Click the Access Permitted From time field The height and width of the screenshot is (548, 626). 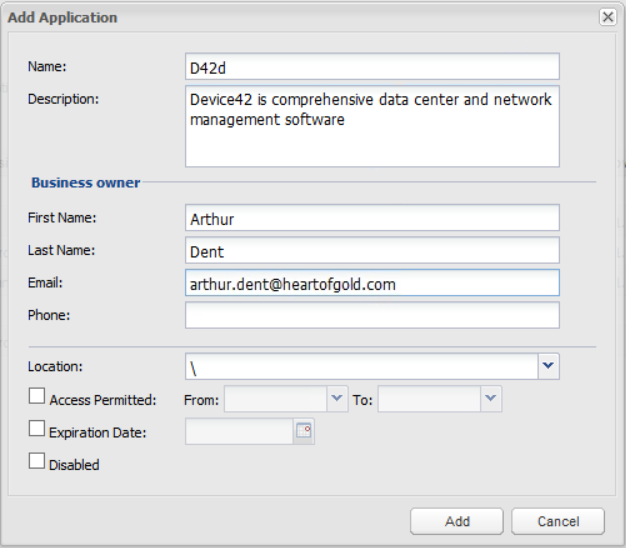tap(275, 398)
